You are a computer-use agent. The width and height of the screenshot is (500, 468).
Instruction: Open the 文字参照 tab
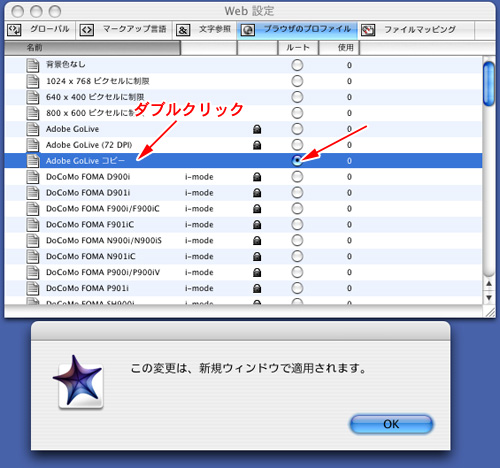204,29
